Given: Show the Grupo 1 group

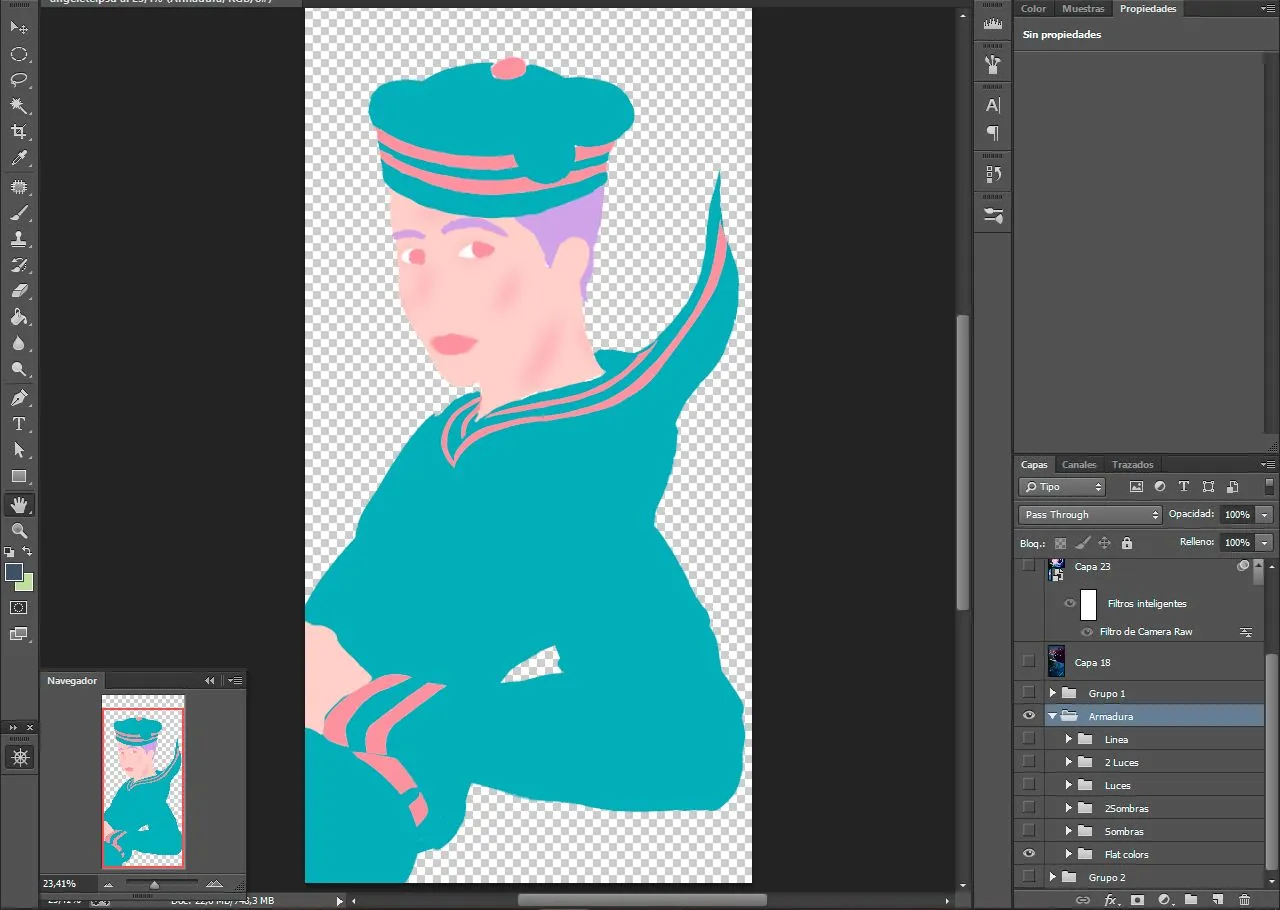Looking at the screenshot, I should (1029, 693).
